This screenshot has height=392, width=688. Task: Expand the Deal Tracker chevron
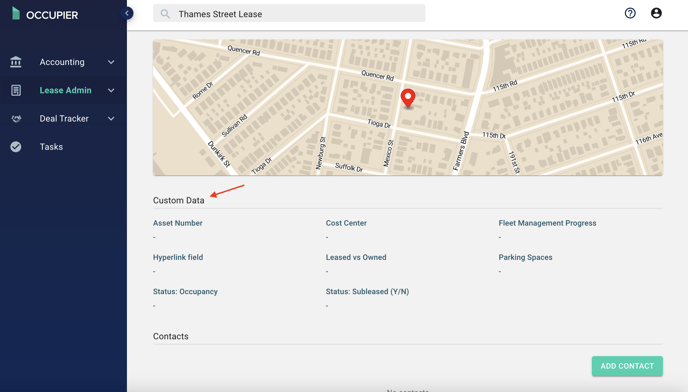pos(111,119)
